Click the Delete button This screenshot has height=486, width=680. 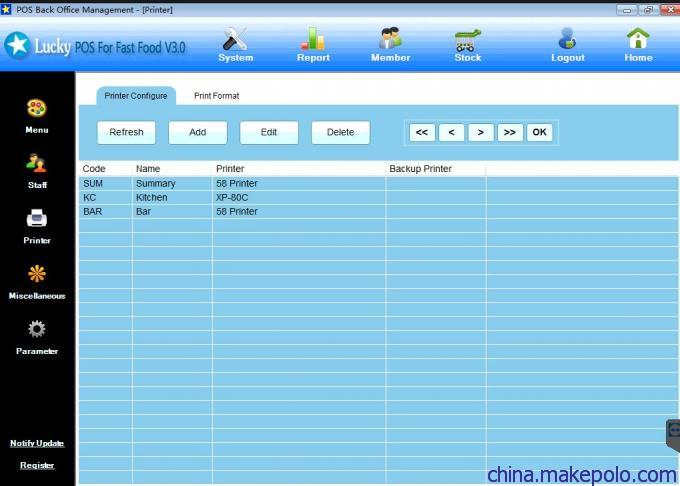click(x=340, y=132)
